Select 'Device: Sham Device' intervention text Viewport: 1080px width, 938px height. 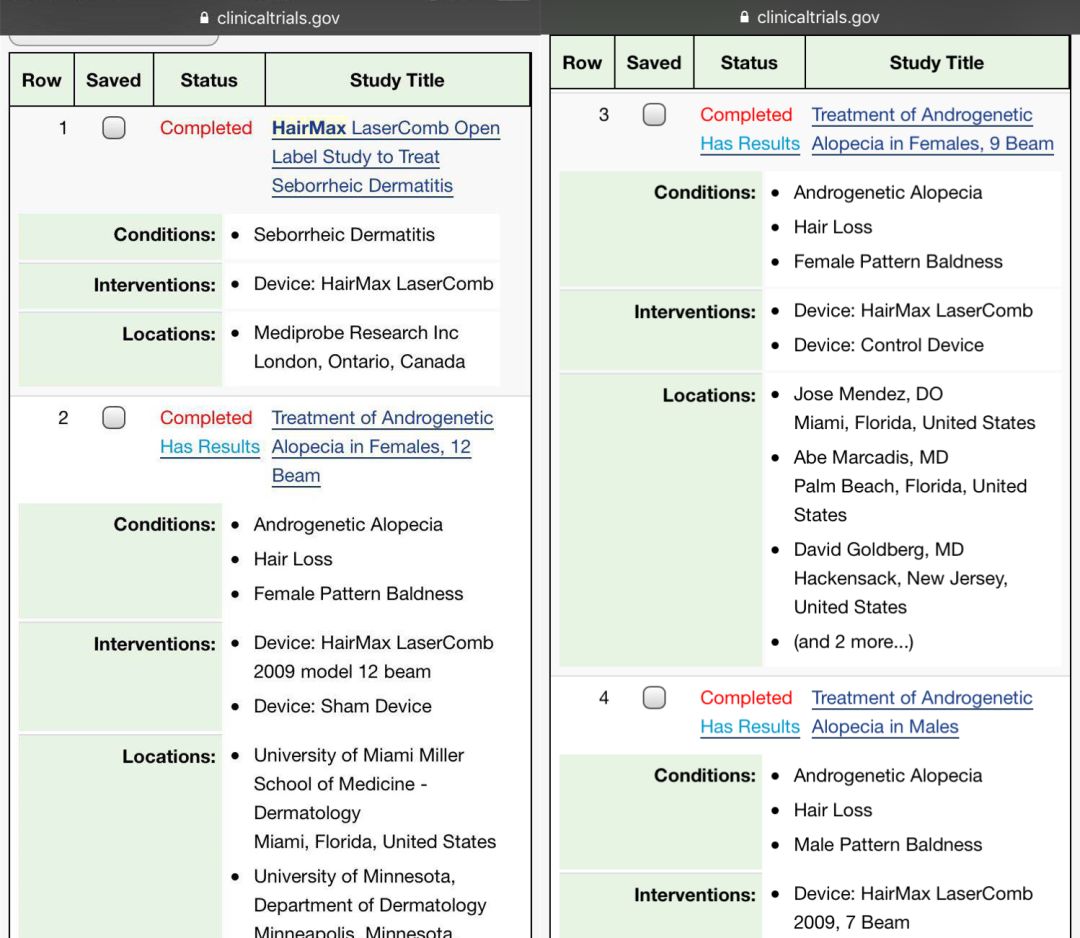coord(342,707)
